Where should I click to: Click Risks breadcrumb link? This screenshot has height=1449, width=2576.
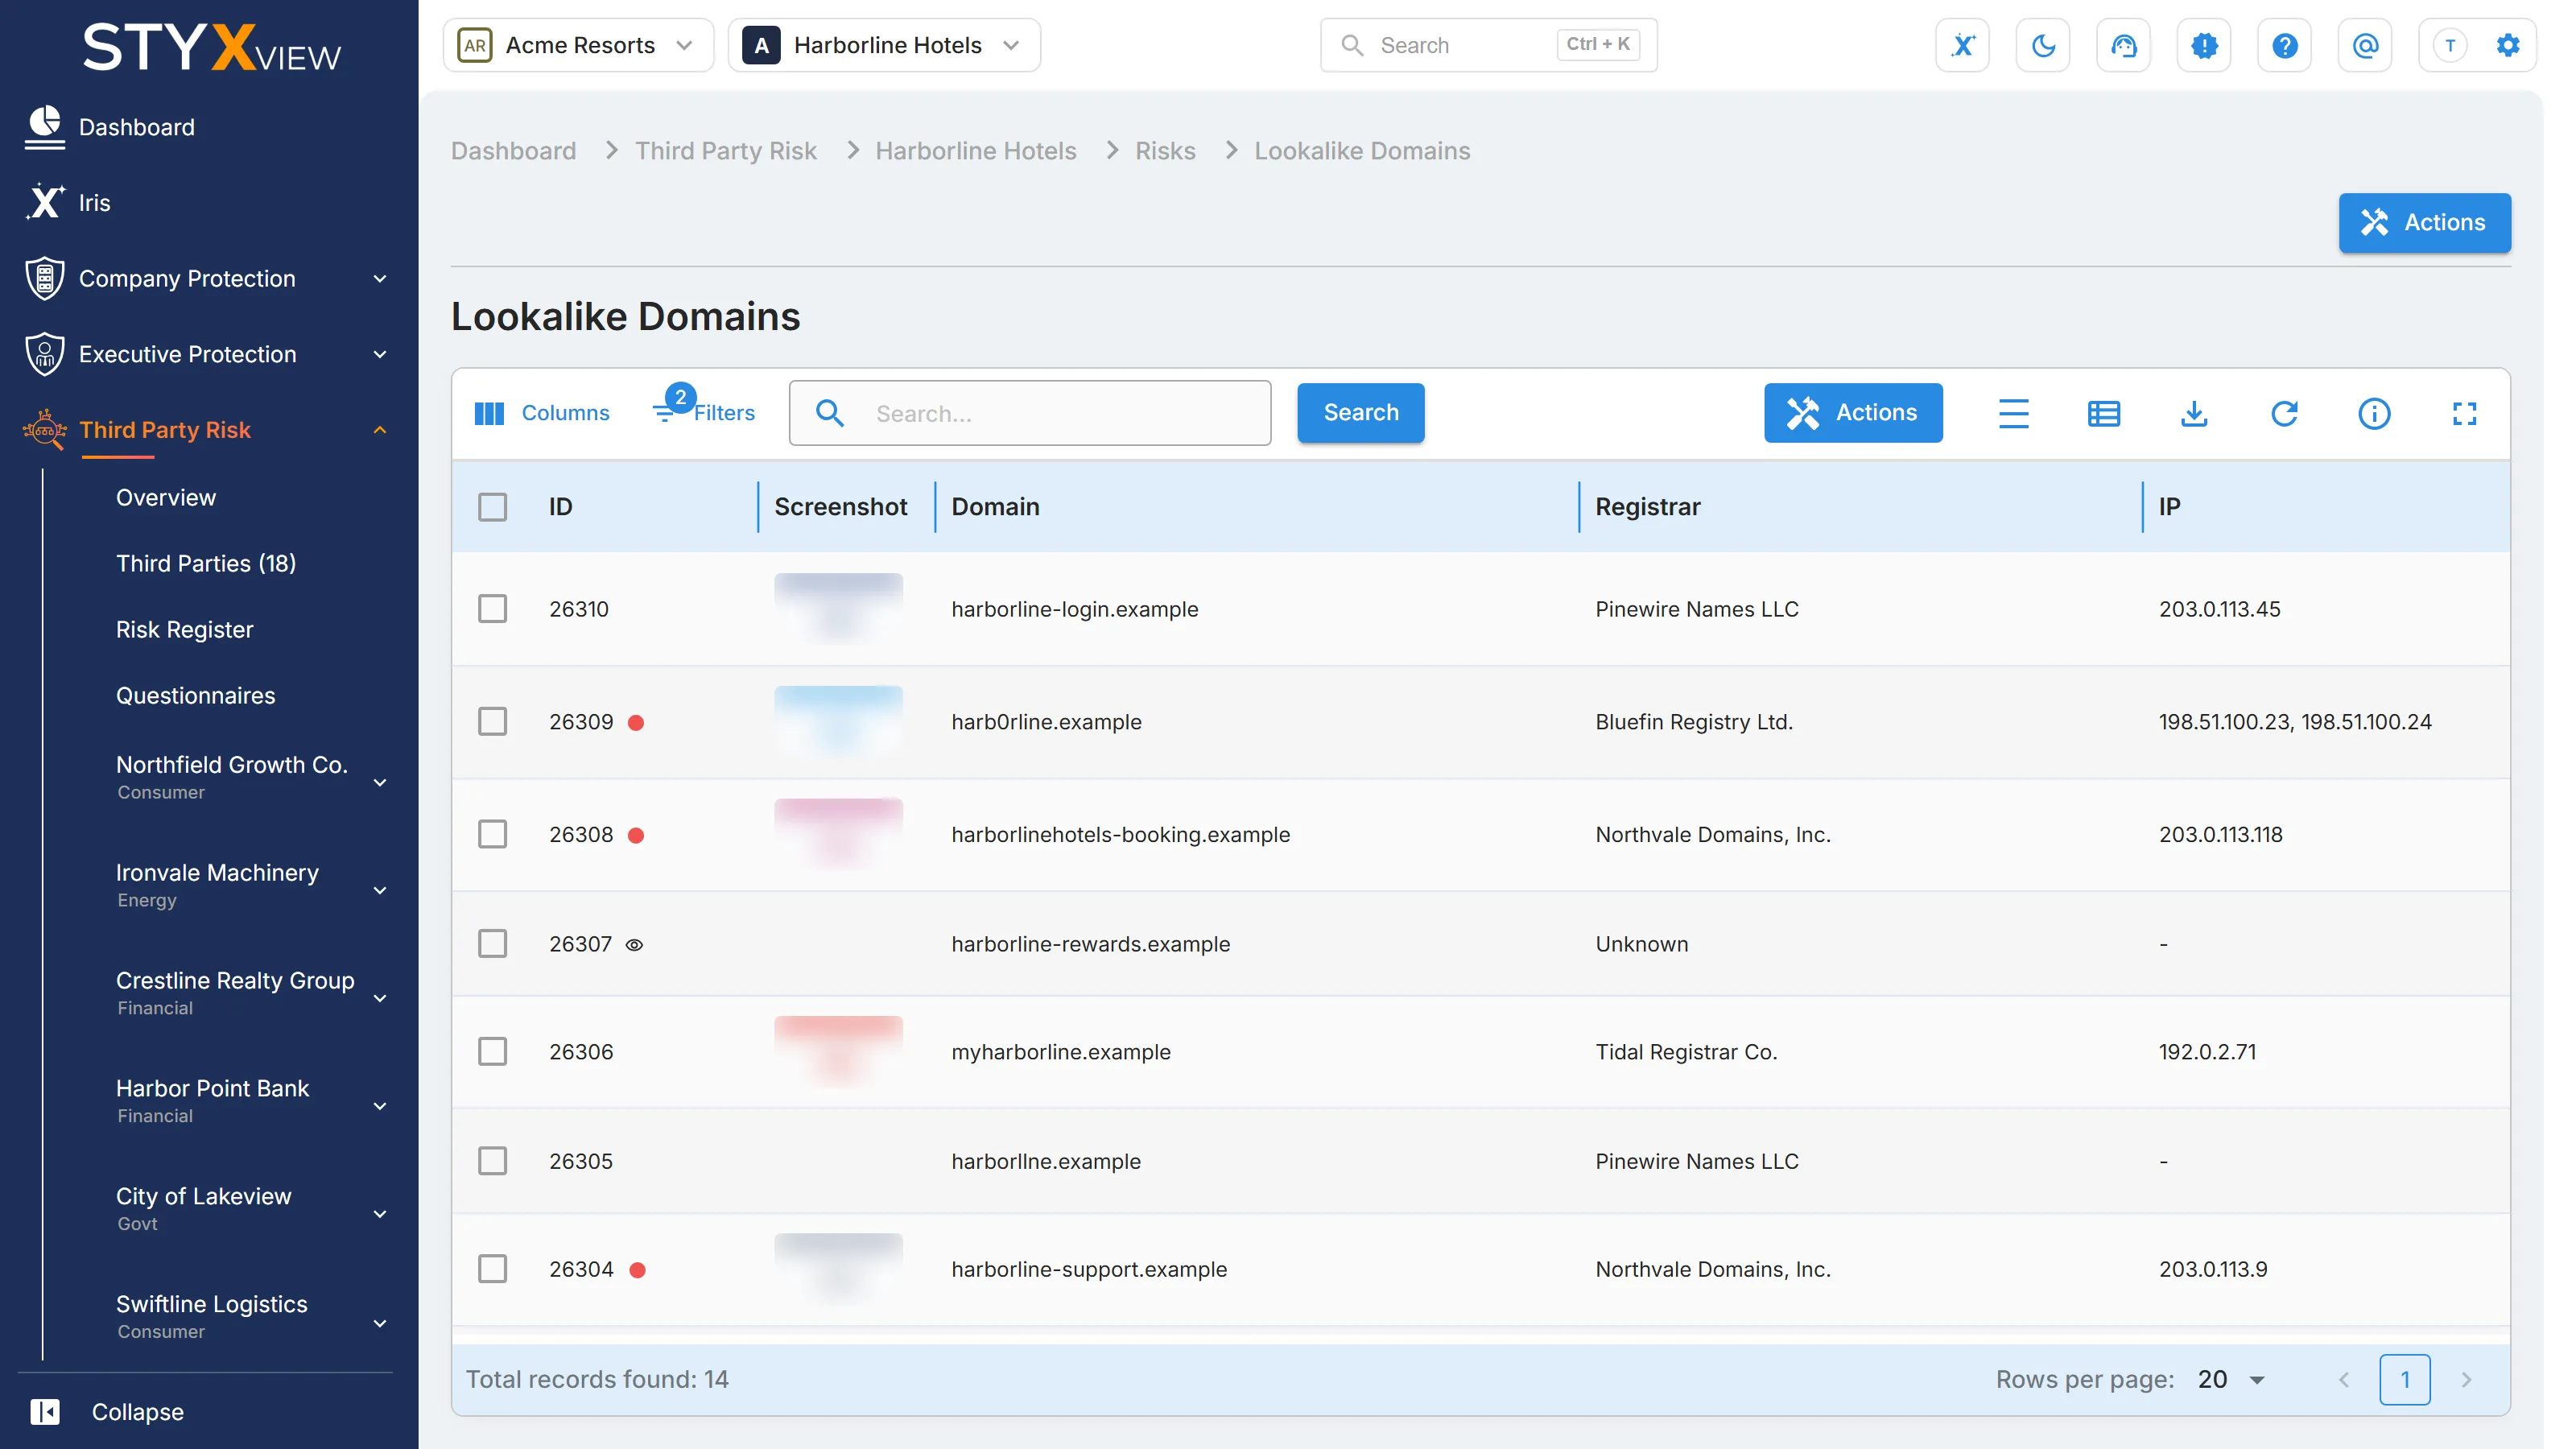(1165, 151)
